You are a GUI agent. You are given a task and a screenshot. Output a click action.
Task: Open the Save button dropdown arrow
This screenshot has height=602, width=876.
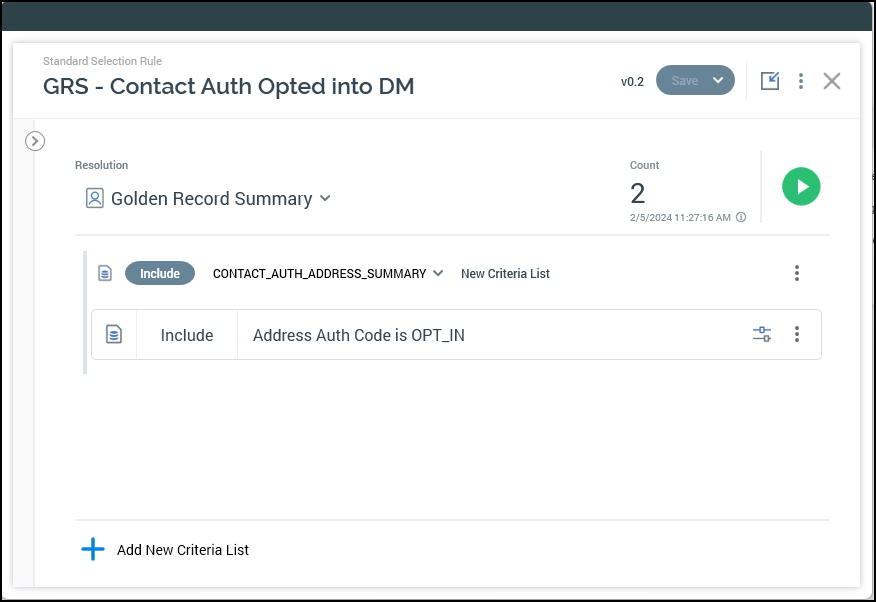point(718,81)
